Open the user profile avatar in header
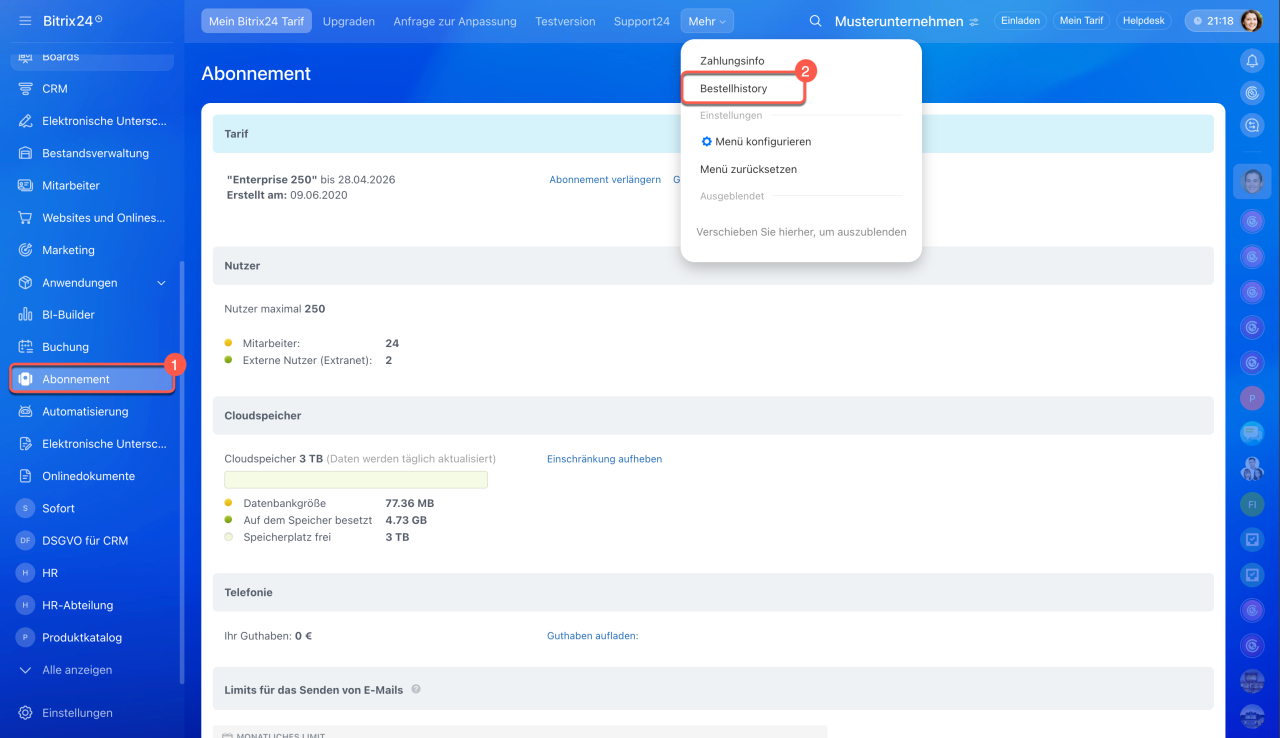The width and height of the screenshot is (1280, 738). tap(1251, 21)
